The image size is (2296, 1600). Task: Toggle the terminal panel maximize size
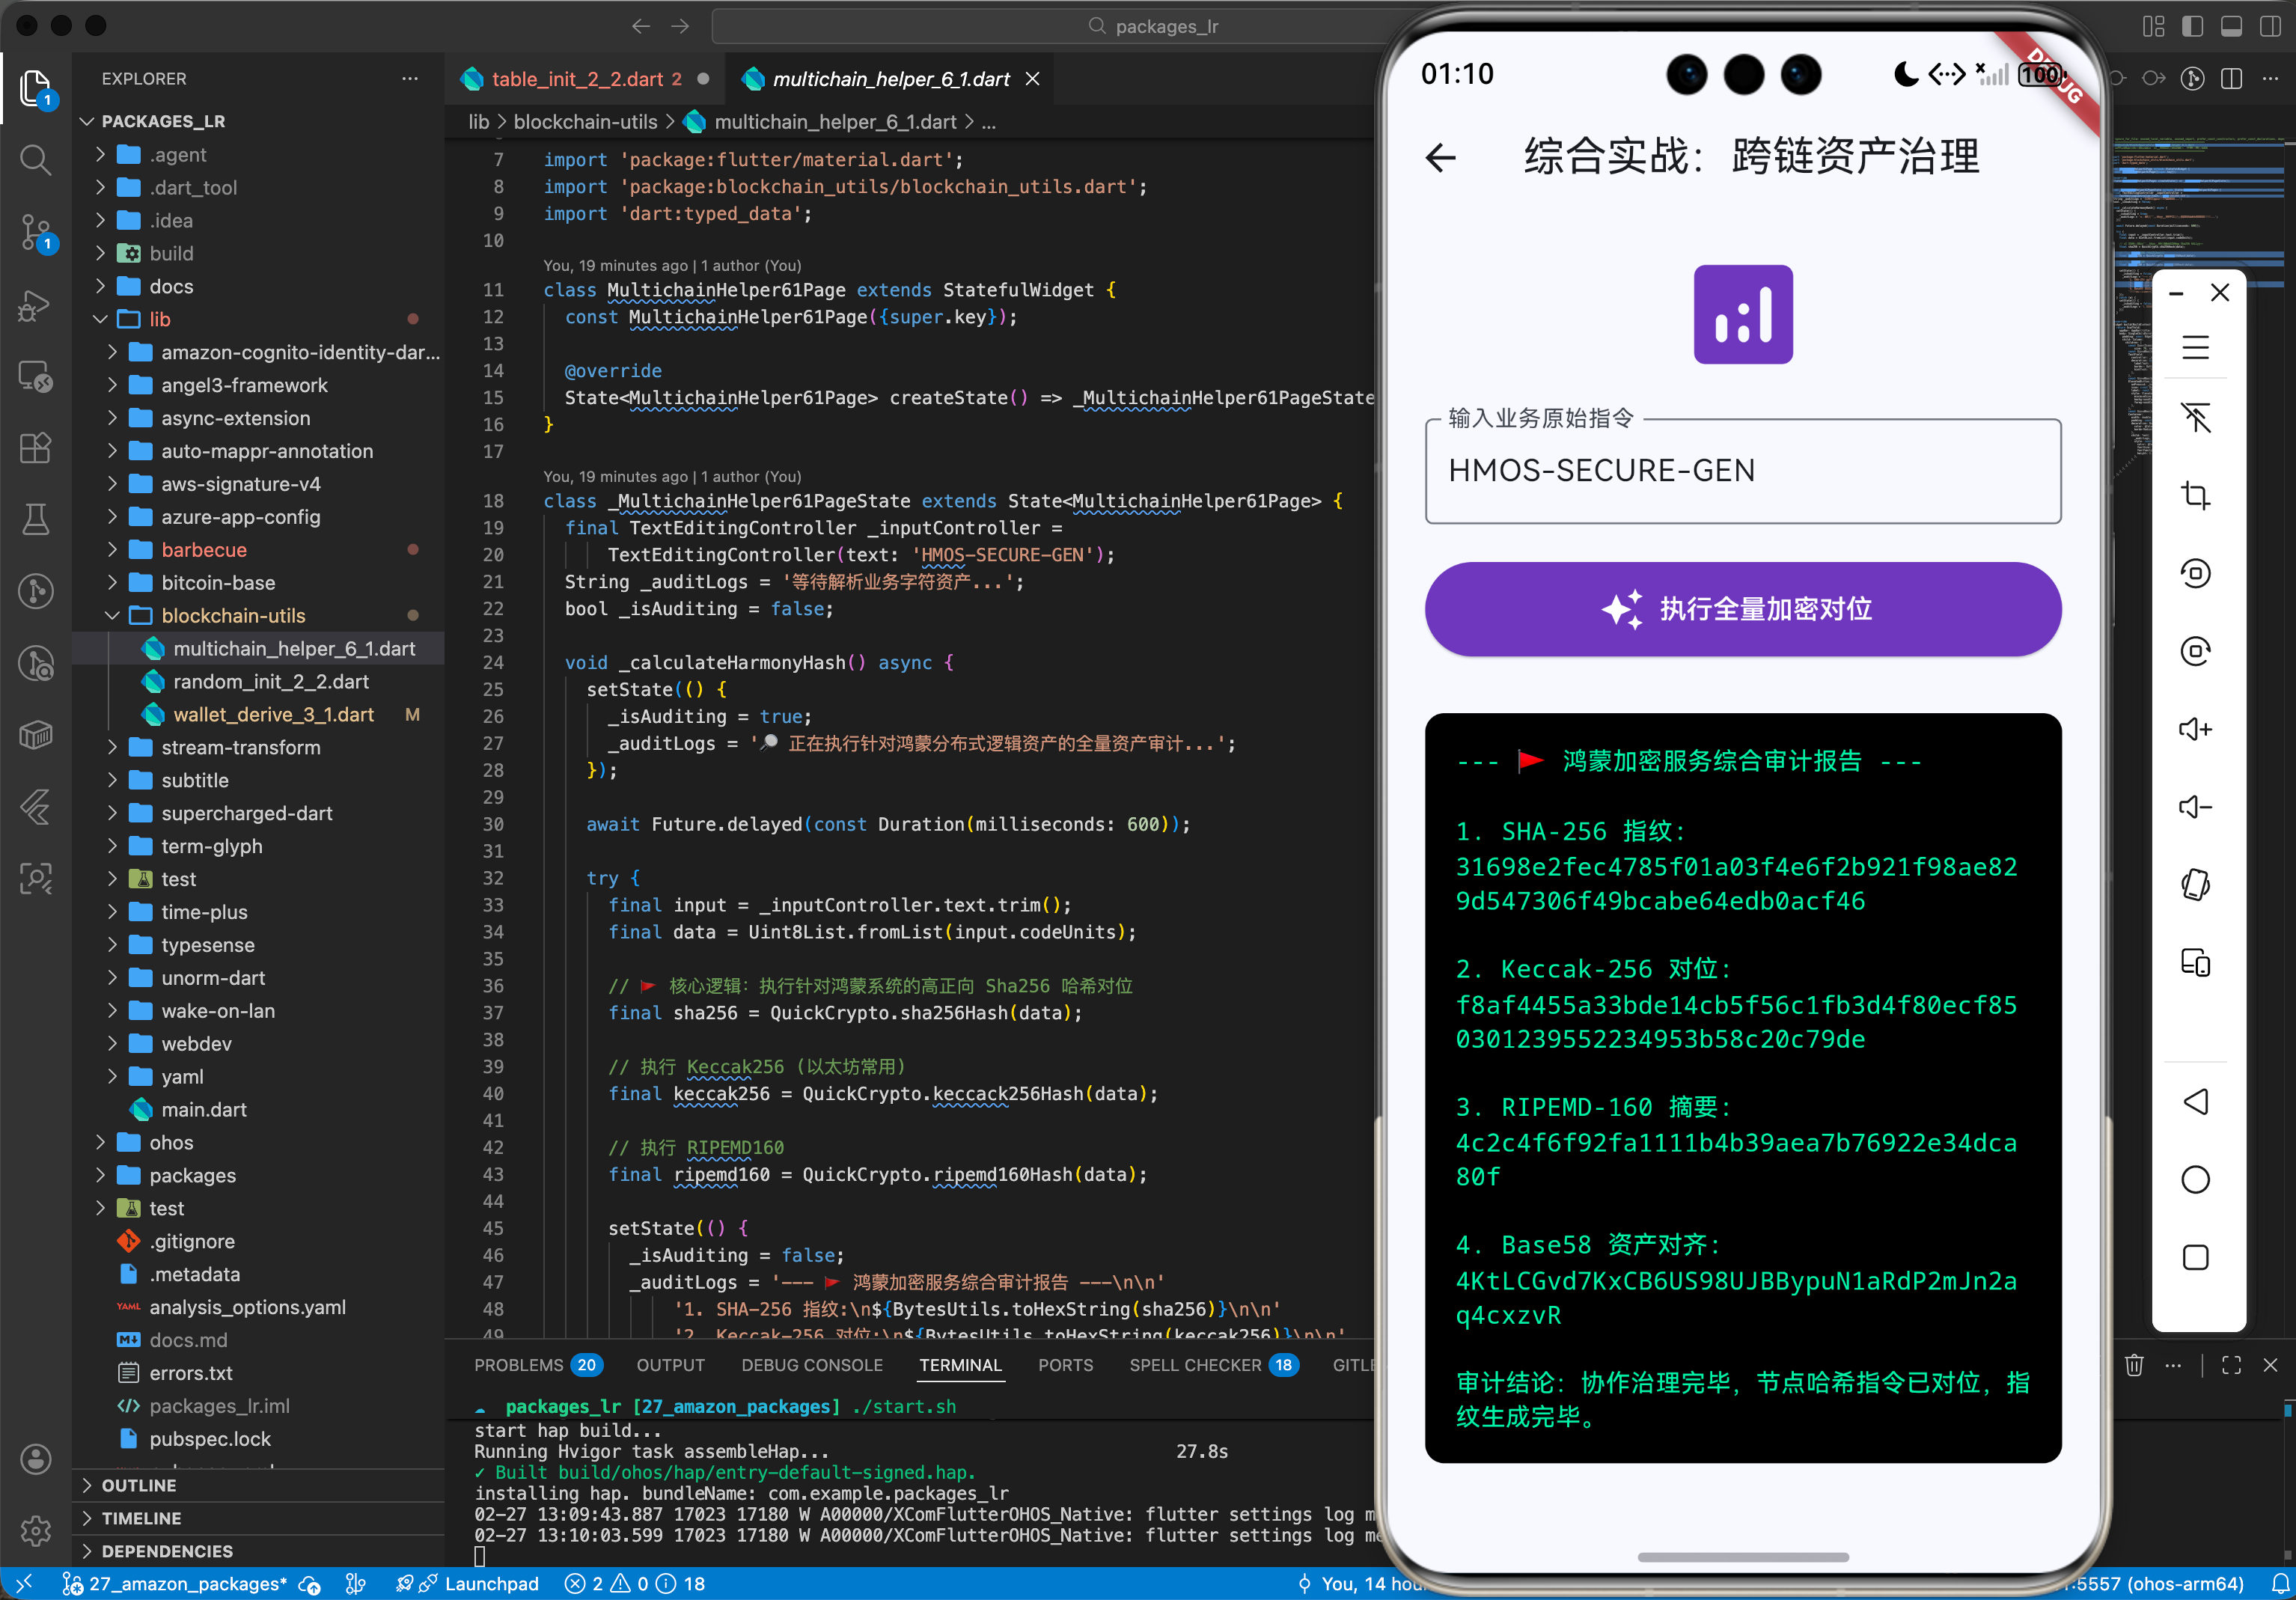click(x=2231, y=1365)
